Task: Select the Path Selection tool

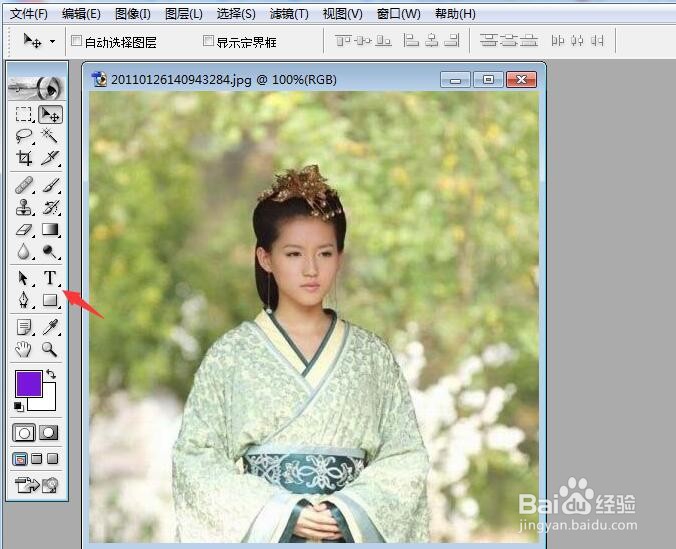Action: pyautogui.click(x=24, y=278)
